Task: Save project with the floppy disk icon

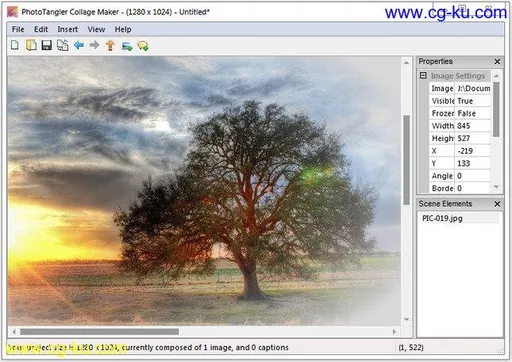Action: click(47, 45)
